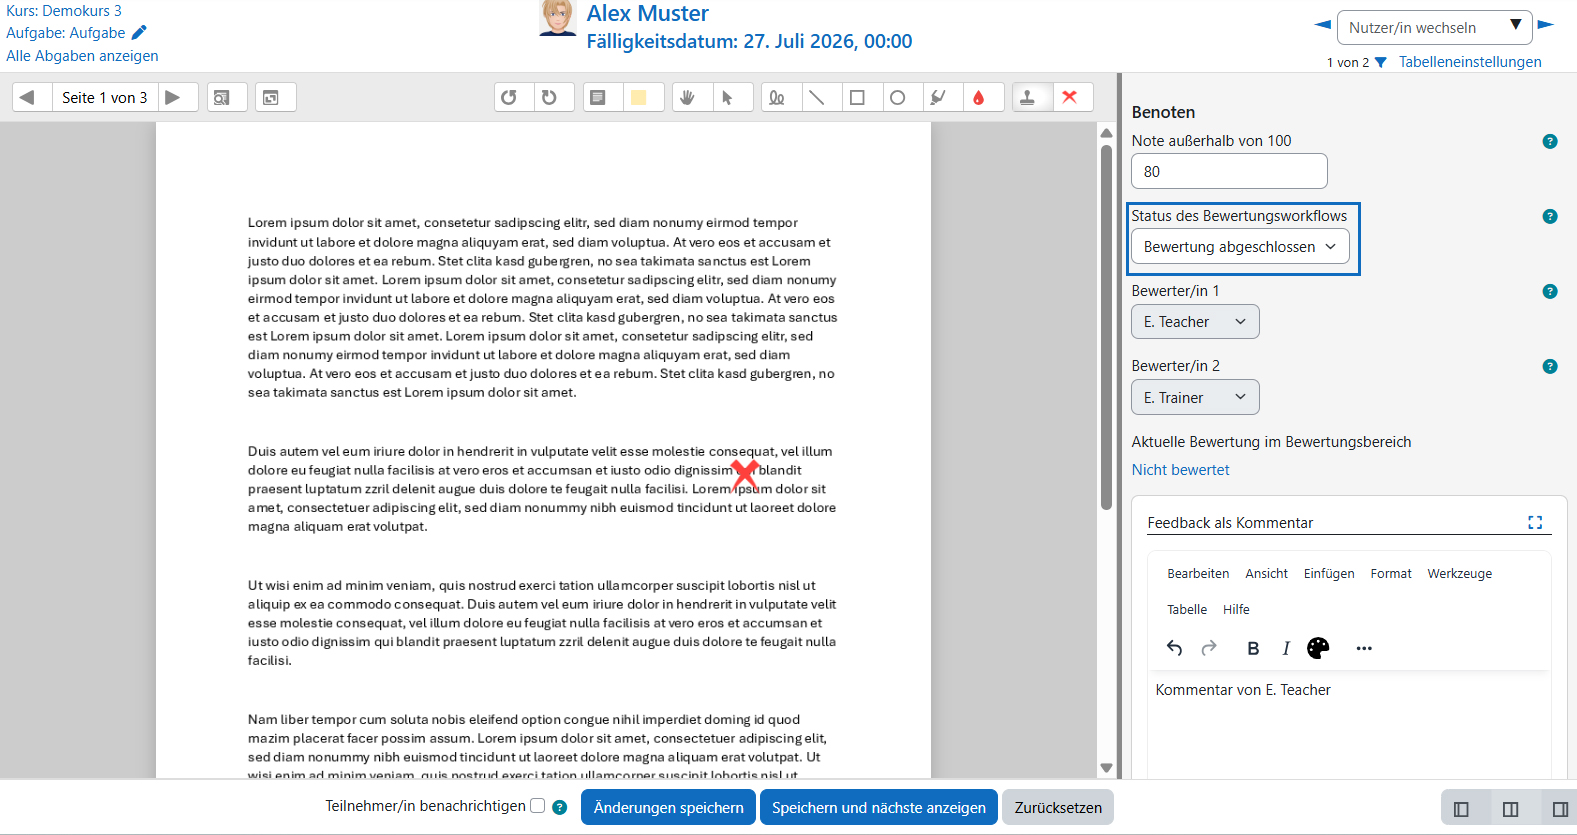The width and height of the screenshot is (1577, 835).
Task: Open 'Alle Abgaben anzeigen' link
Action: pos(82,56)
